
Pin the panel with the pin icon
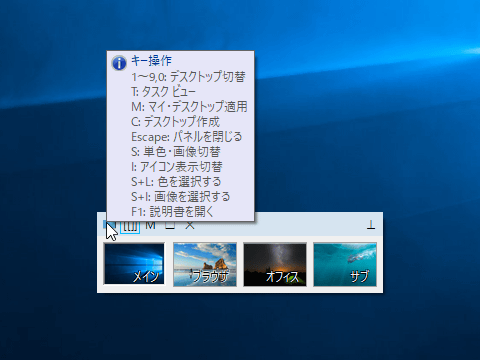click(371, 225)
